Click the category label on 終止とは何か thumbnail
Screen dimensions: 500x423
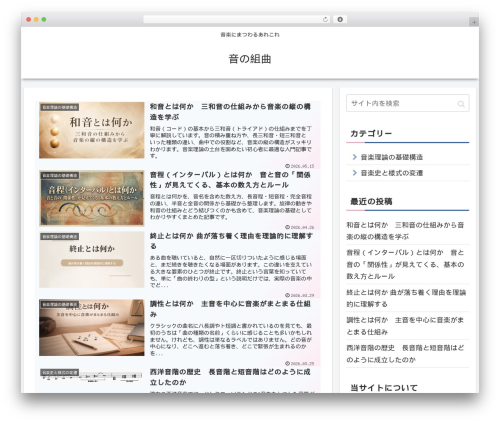60,236
